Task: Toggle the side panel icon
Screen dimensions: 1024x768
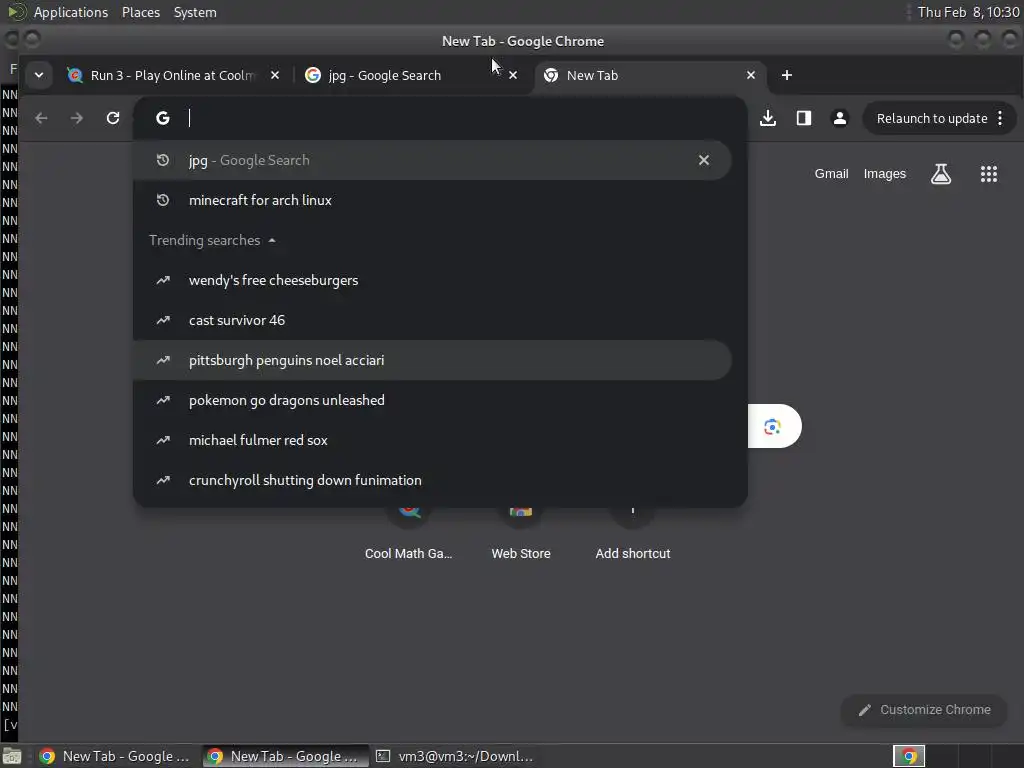Action: [804, 118]
